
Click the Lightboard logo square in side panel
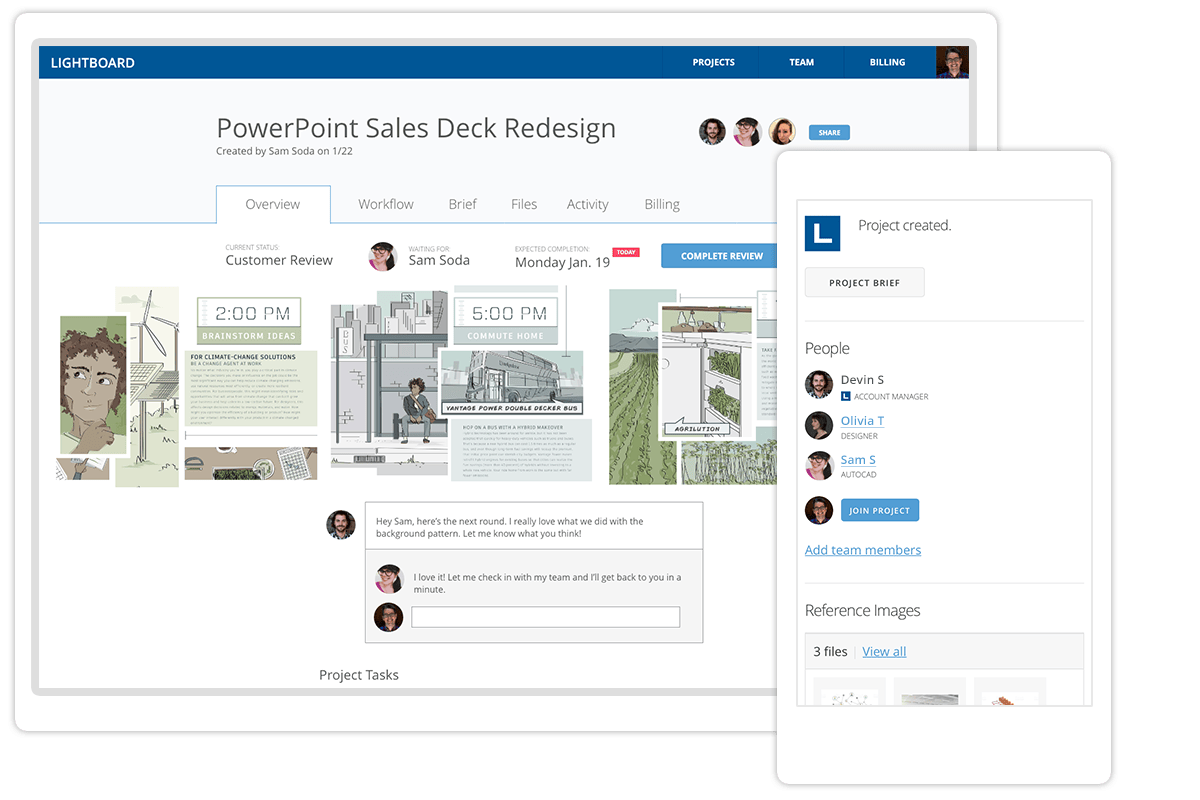[x=822, y=233]
